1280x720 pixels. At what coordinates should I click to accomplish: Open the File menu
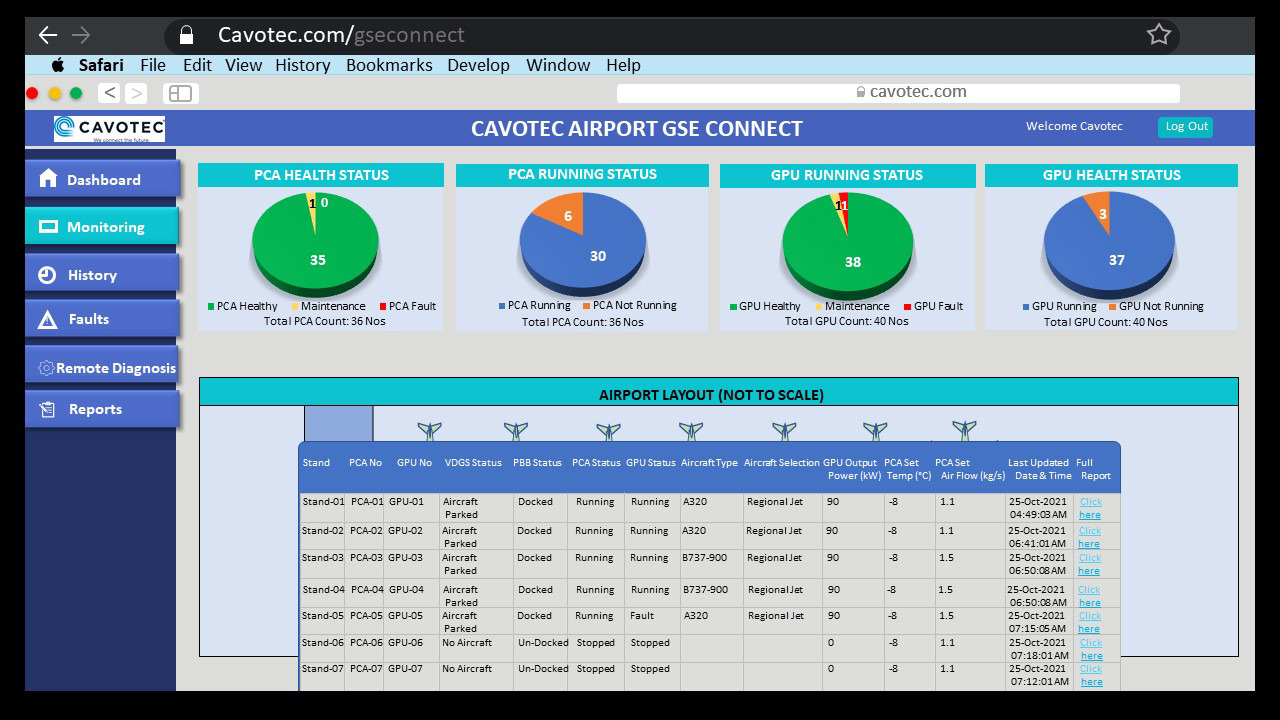click(153, 65)
